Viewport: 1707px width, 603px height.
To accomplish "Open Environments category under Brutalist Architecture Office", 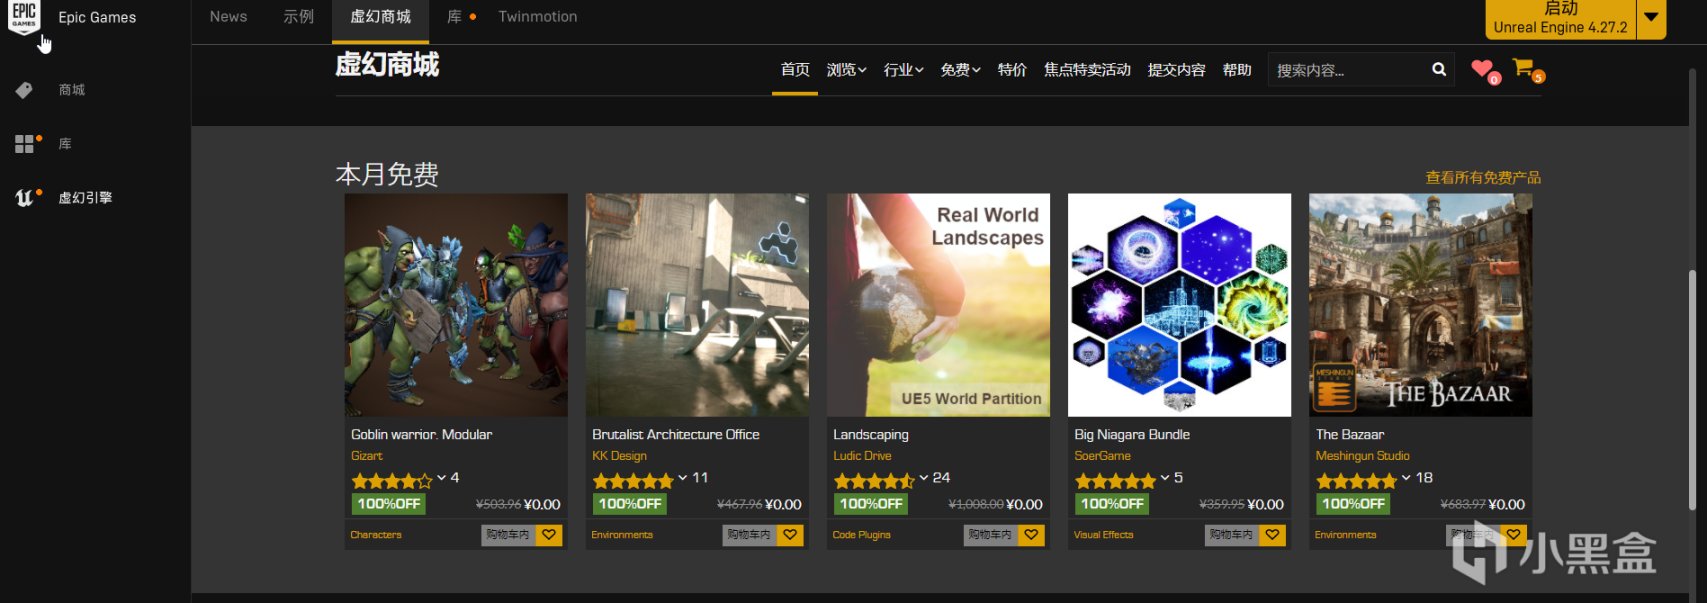I will [x=622, y=535].
